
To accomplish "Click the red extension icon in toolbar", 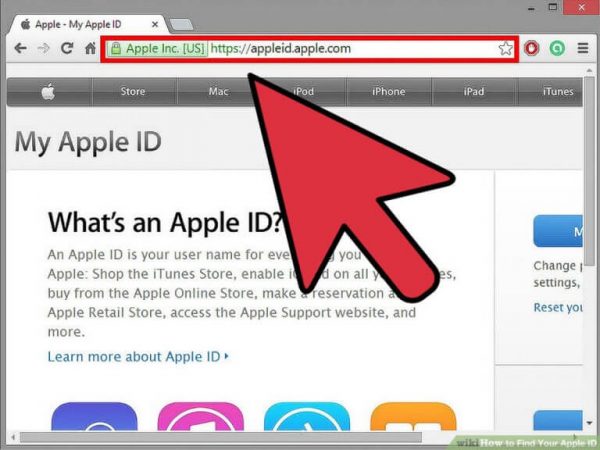I will [532, 48].
